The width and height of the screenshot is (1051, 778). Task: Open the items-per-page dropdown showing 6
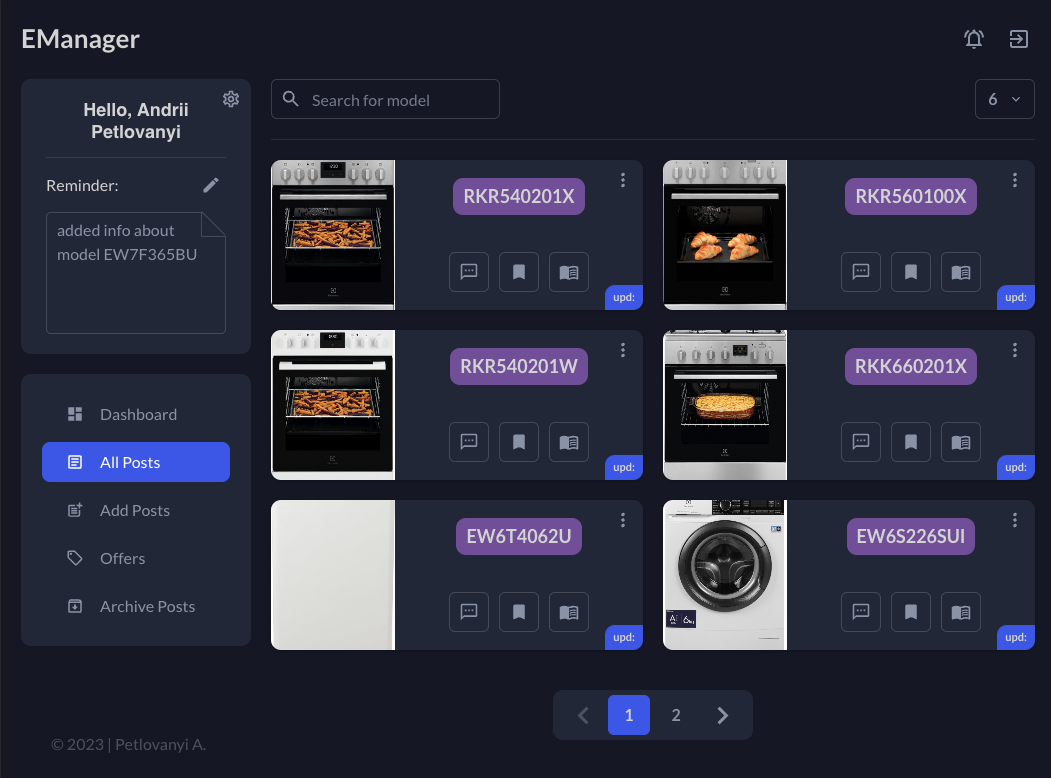coord(1004,99)
